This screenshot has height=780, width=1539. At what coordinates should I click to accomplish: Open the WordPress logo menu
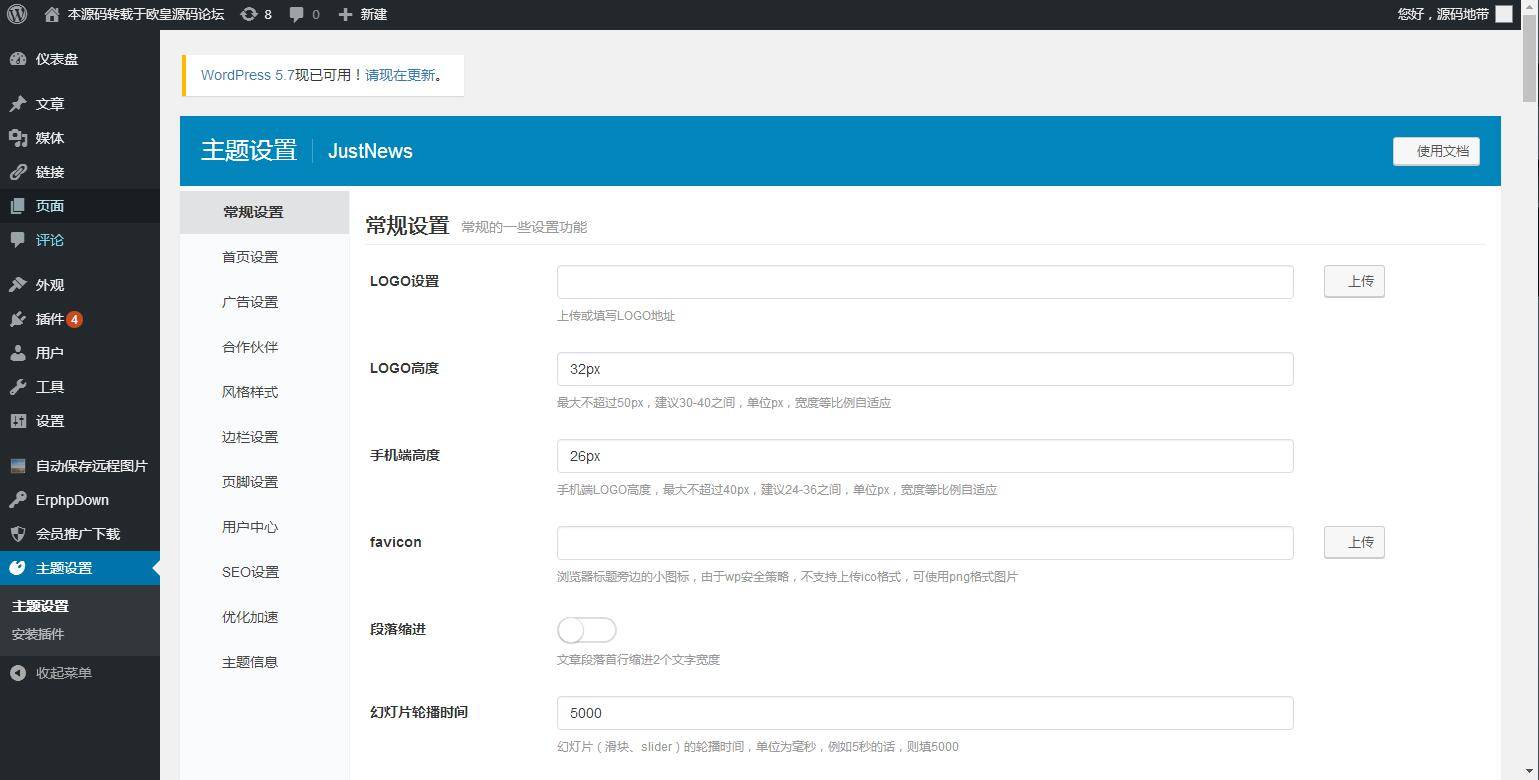(x=15, y=14)
